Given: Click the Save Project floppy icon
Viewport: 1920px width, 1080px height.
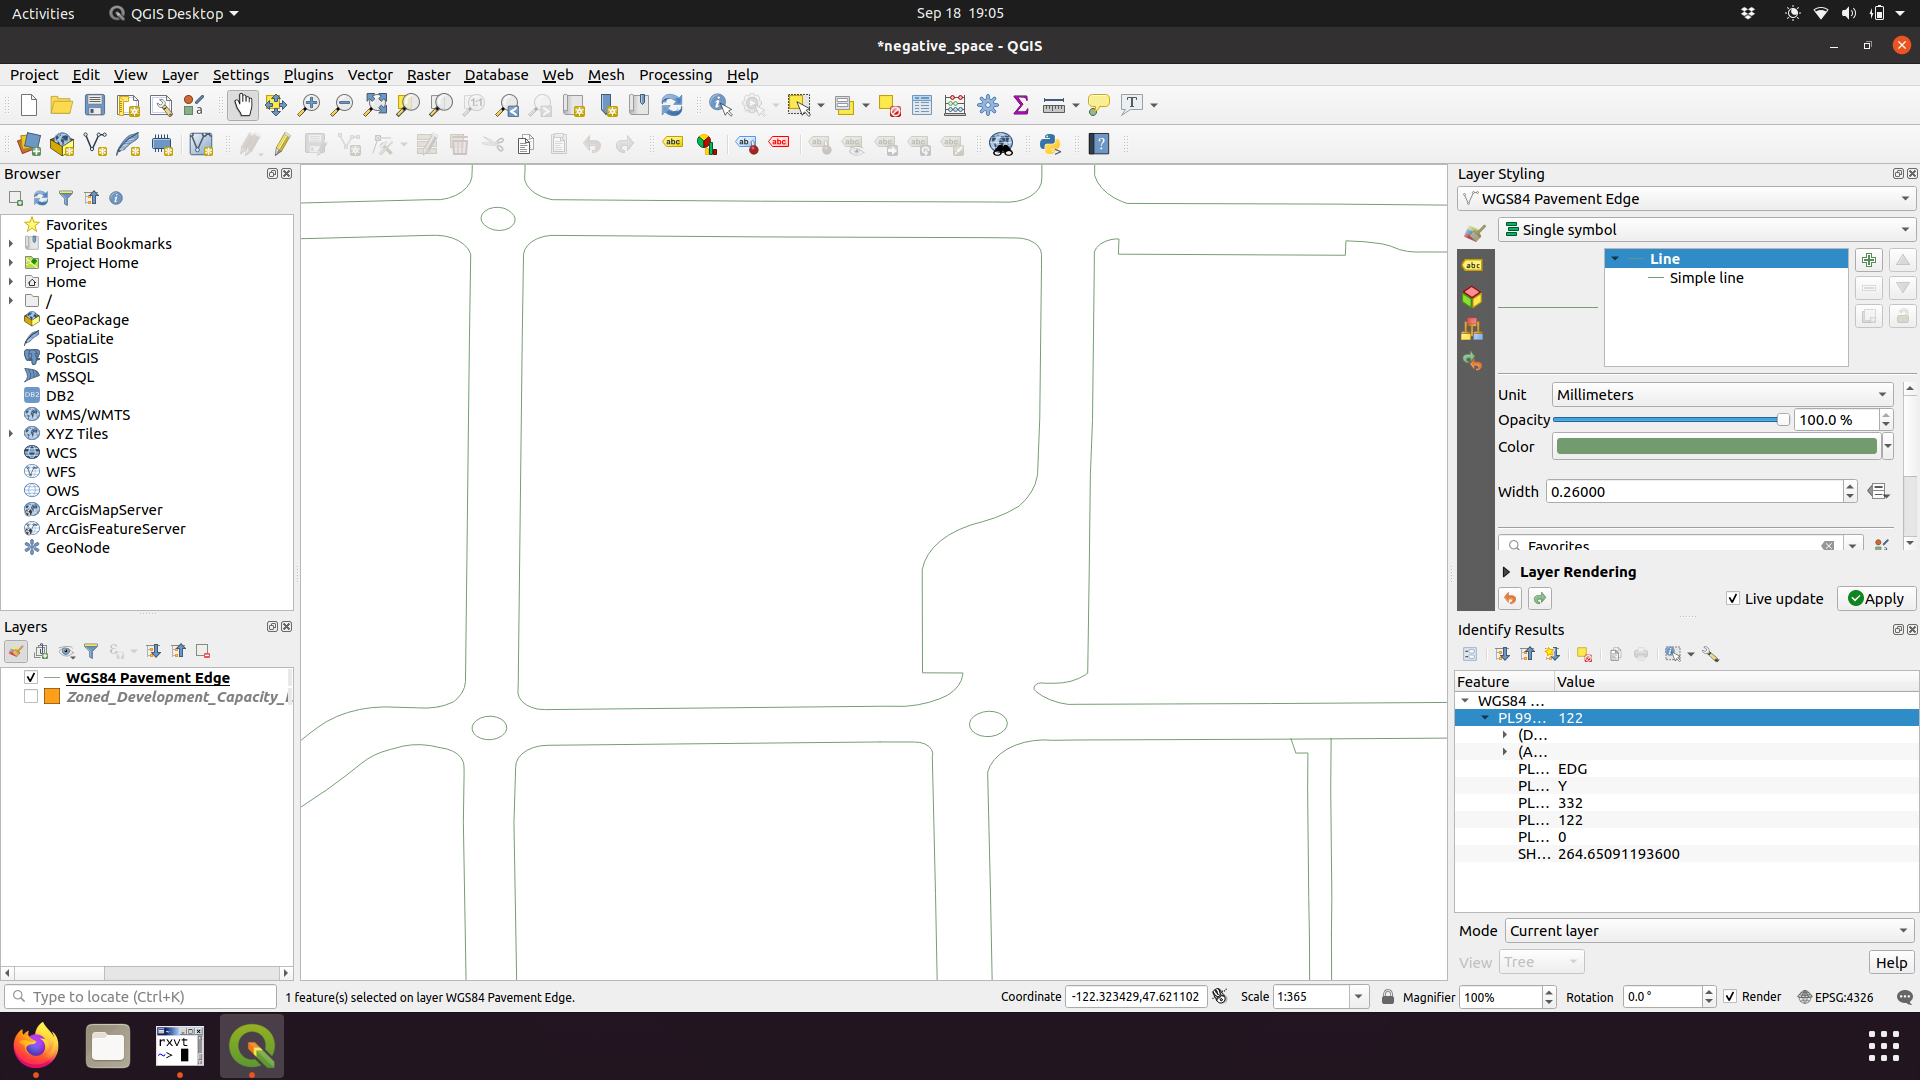Looking at the screenshot, I should coord(95,105).
